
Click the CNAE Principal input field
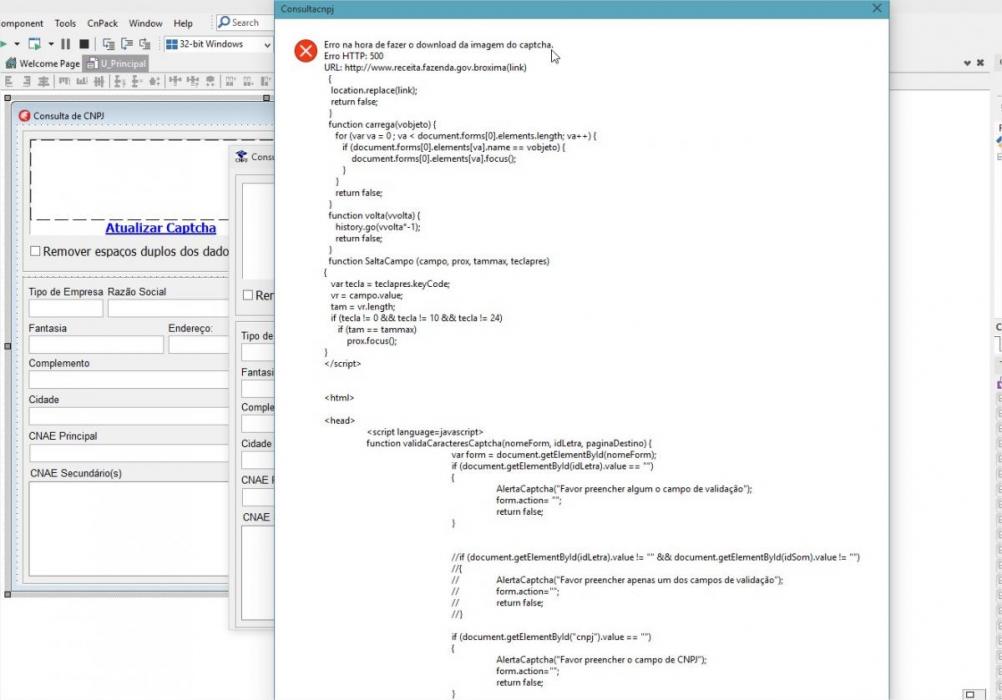coord(128,453)
